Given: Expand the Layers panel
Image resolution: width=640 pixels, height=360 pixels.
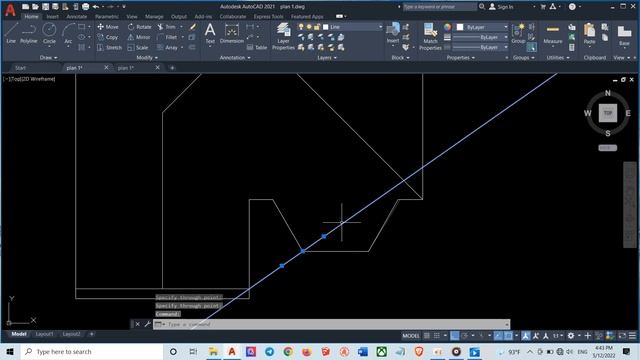Looking at the screenshot, I should 327,58.
